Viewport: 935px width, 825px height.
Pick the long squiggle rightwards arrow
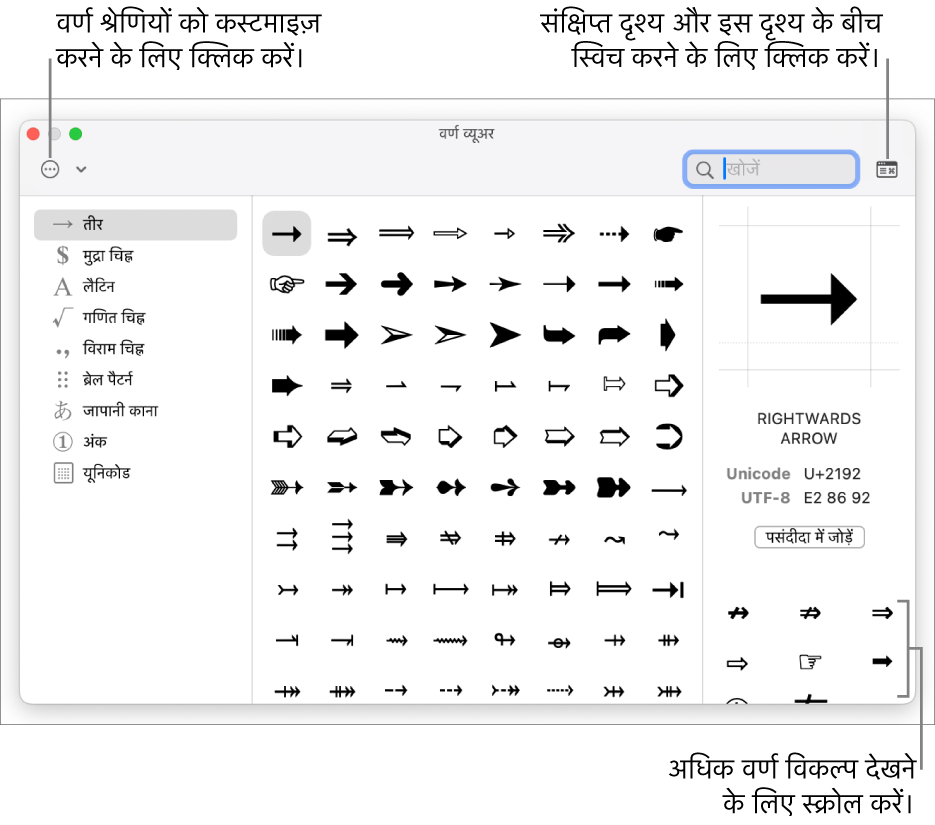click(x=450, y=640)
